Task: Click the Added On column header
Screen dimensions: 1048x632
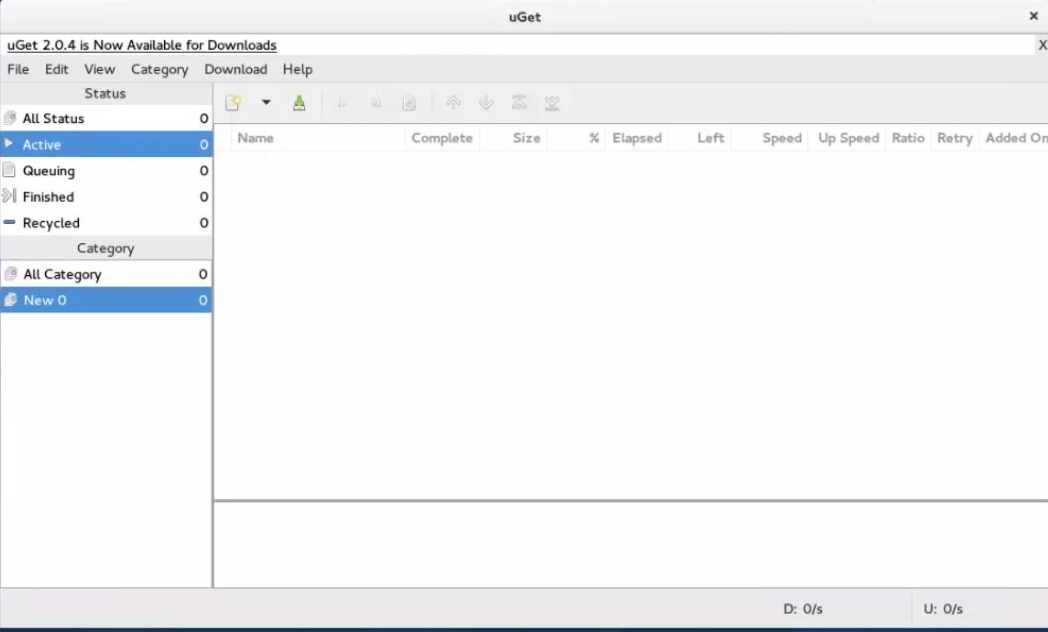Action: [x=1014, y=138]
